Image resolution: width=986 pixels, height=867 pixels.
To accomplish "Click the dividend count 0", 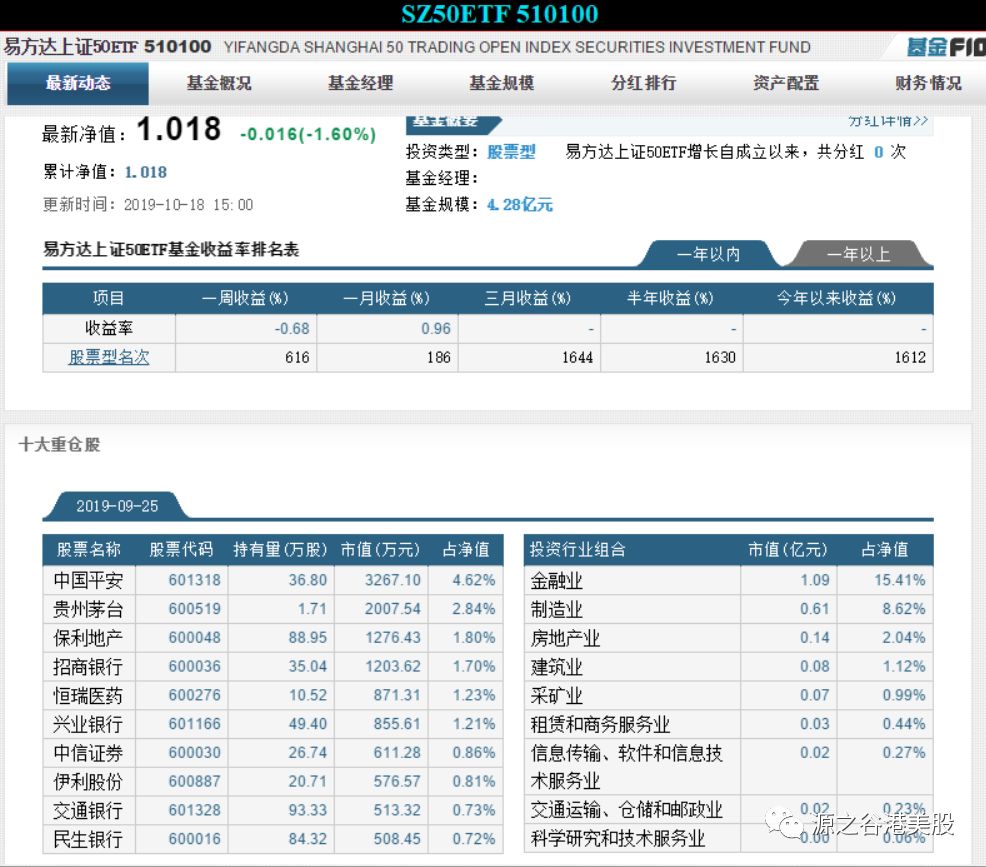I will pos(878,152).
